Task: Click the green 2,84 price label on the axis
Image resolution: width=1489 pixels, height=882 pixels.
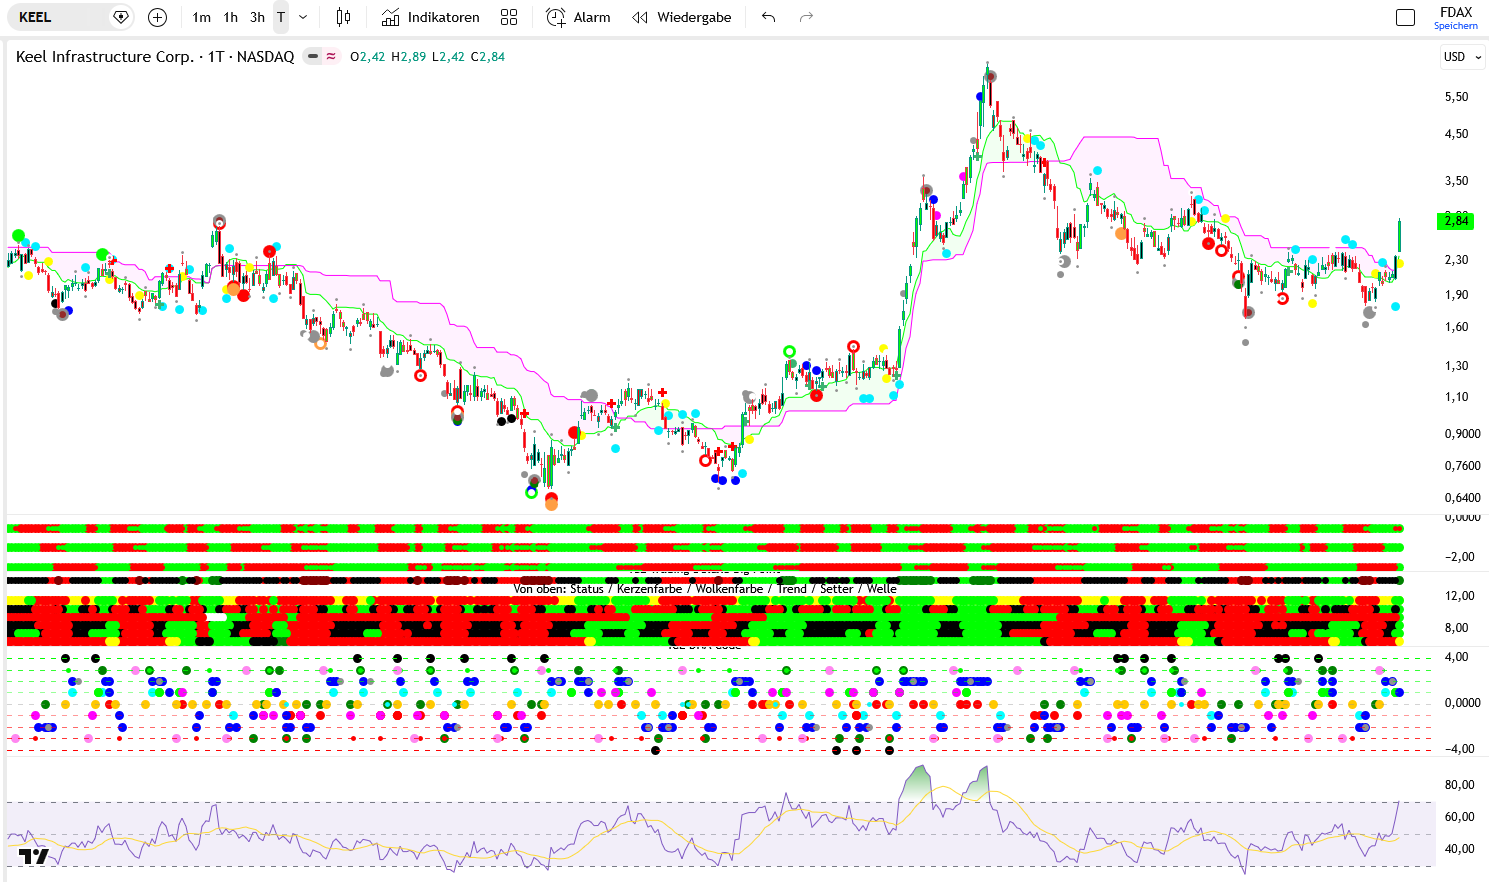Action: 1455,221
